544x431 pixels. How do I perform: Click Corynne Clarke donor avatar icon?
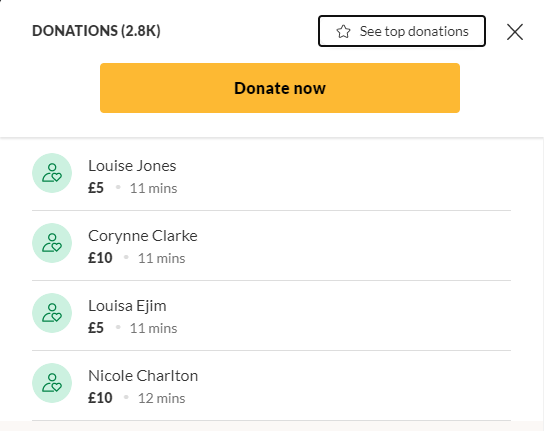52,243
